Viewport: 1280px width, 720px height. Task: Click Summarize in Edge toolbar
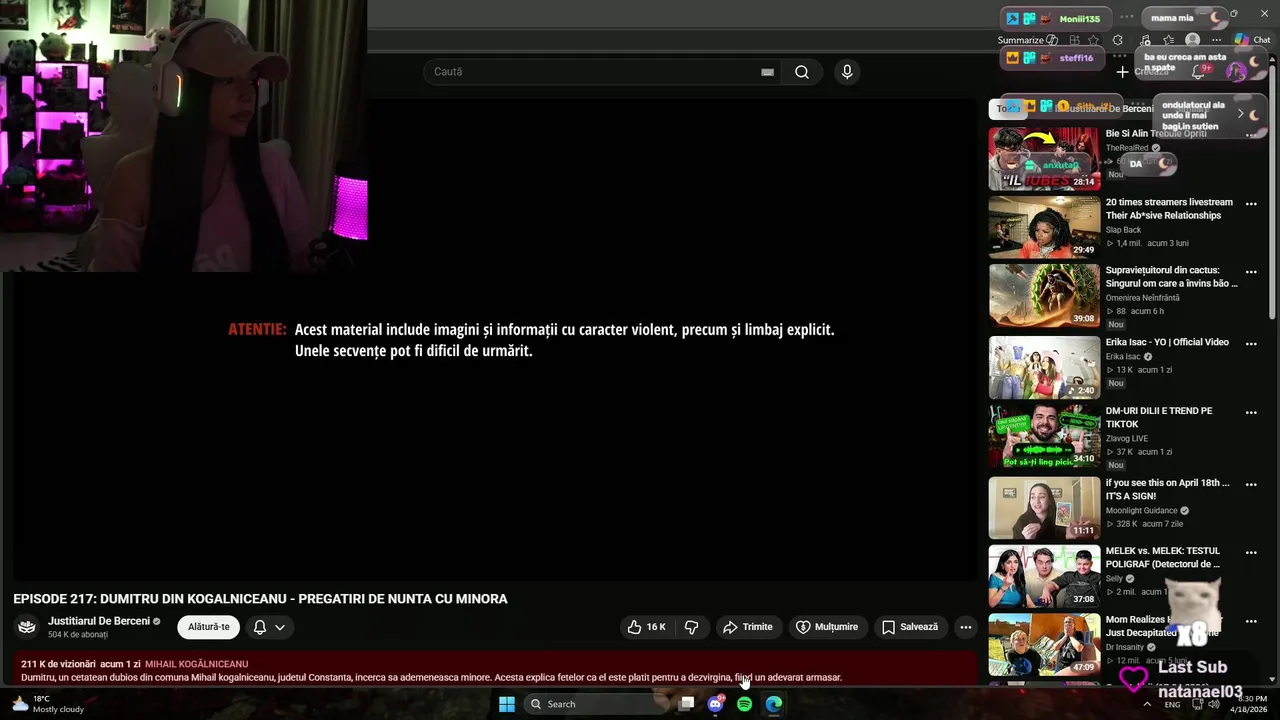[1027, 40]
